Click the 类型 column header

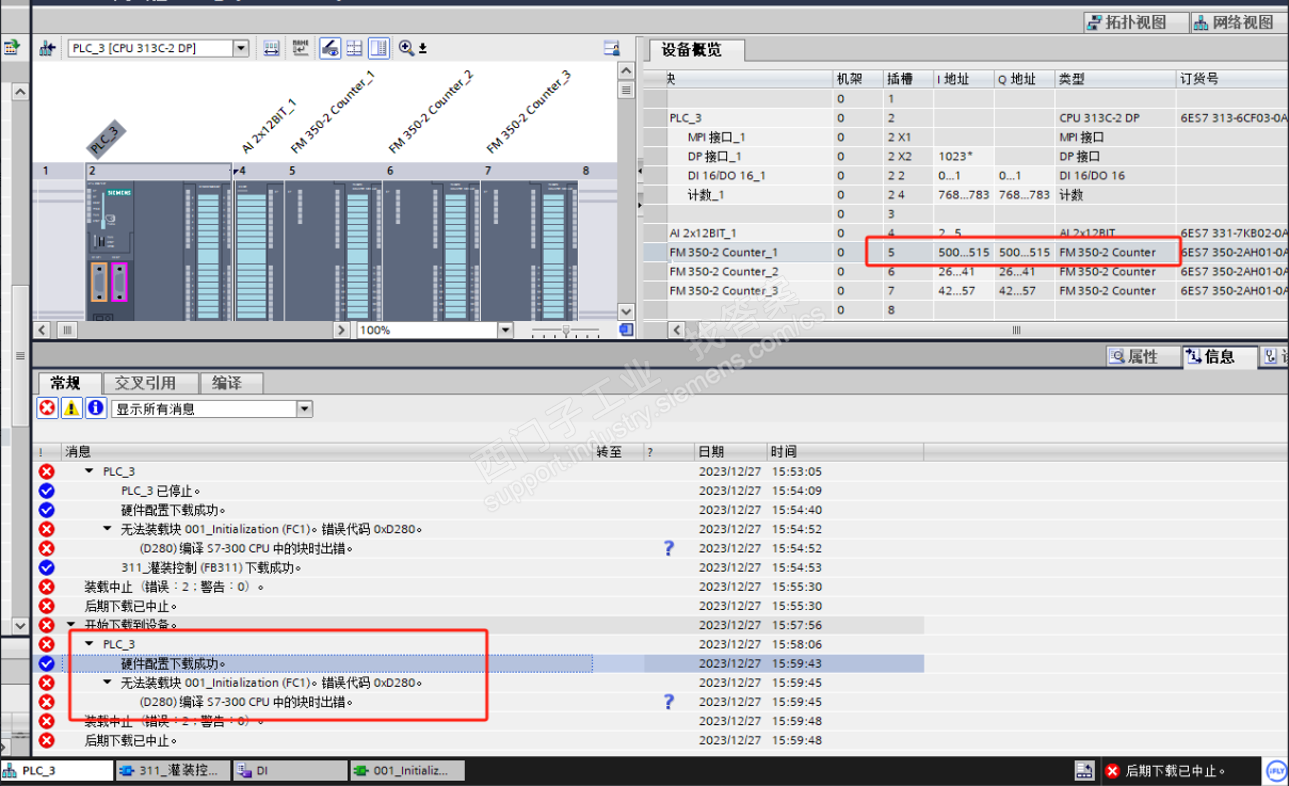(1116, 79)
